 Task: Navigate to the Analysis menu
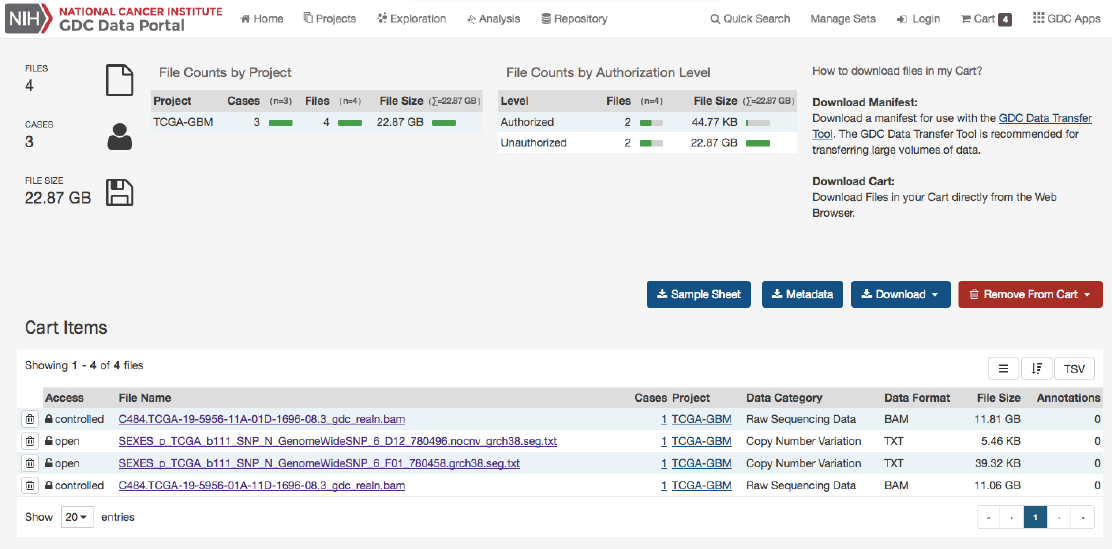pos(493,19)
